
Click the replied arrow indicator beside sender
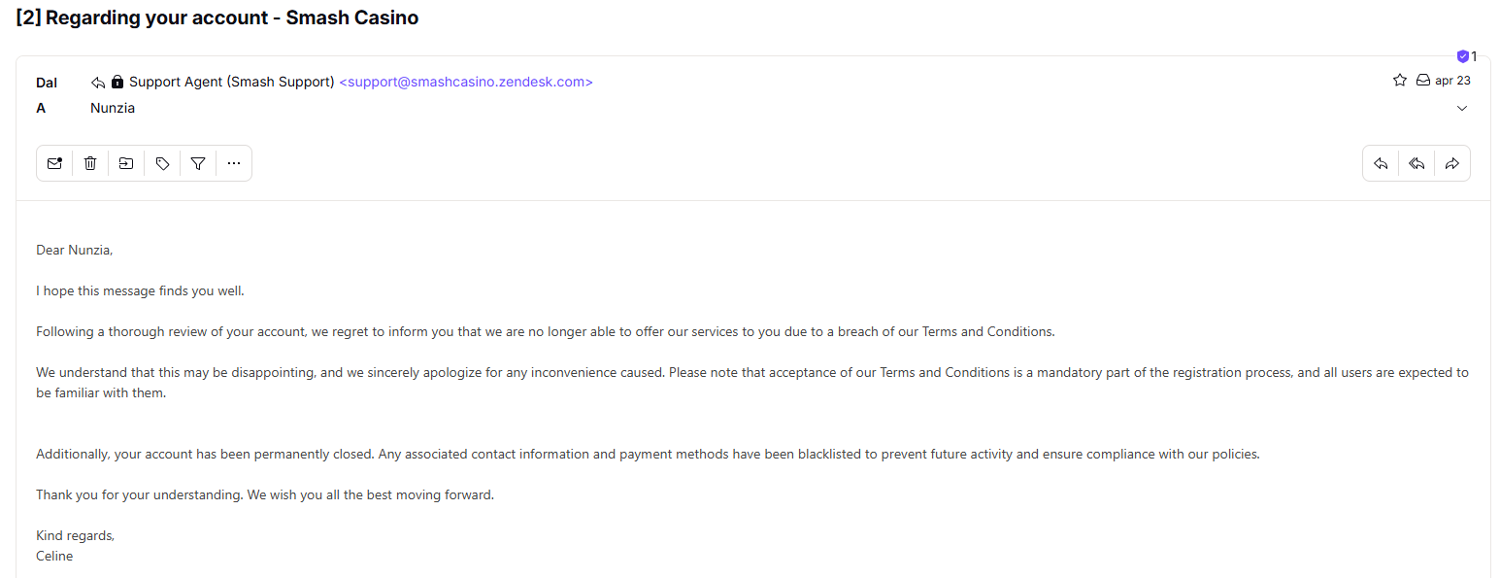(98, 82)
